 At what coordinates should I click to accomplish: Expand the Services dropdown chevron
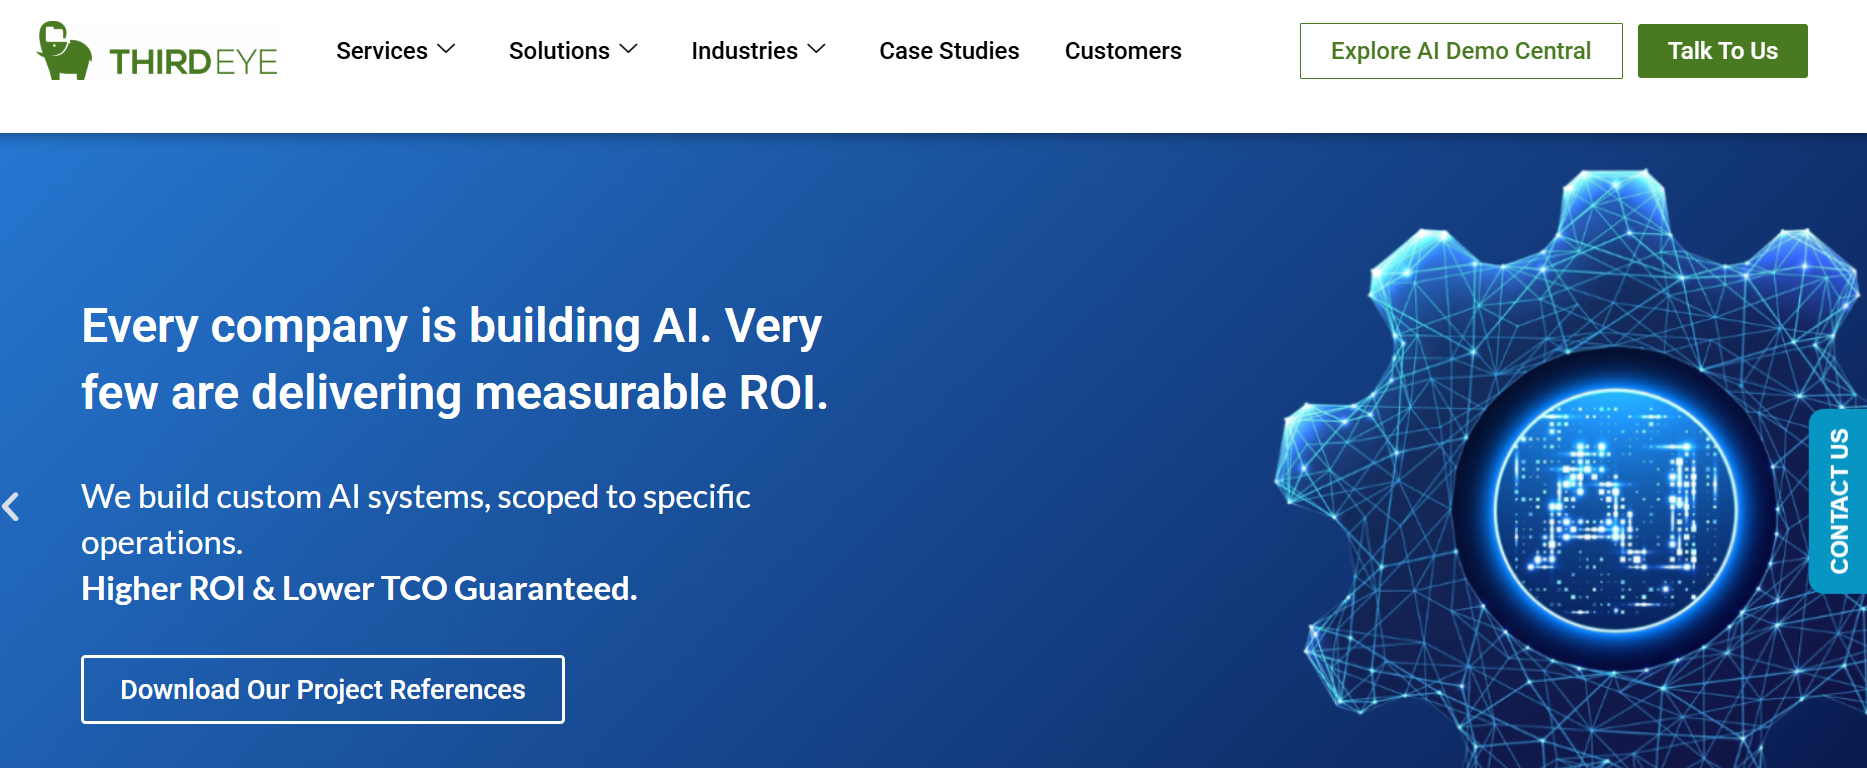pos(447,49)
